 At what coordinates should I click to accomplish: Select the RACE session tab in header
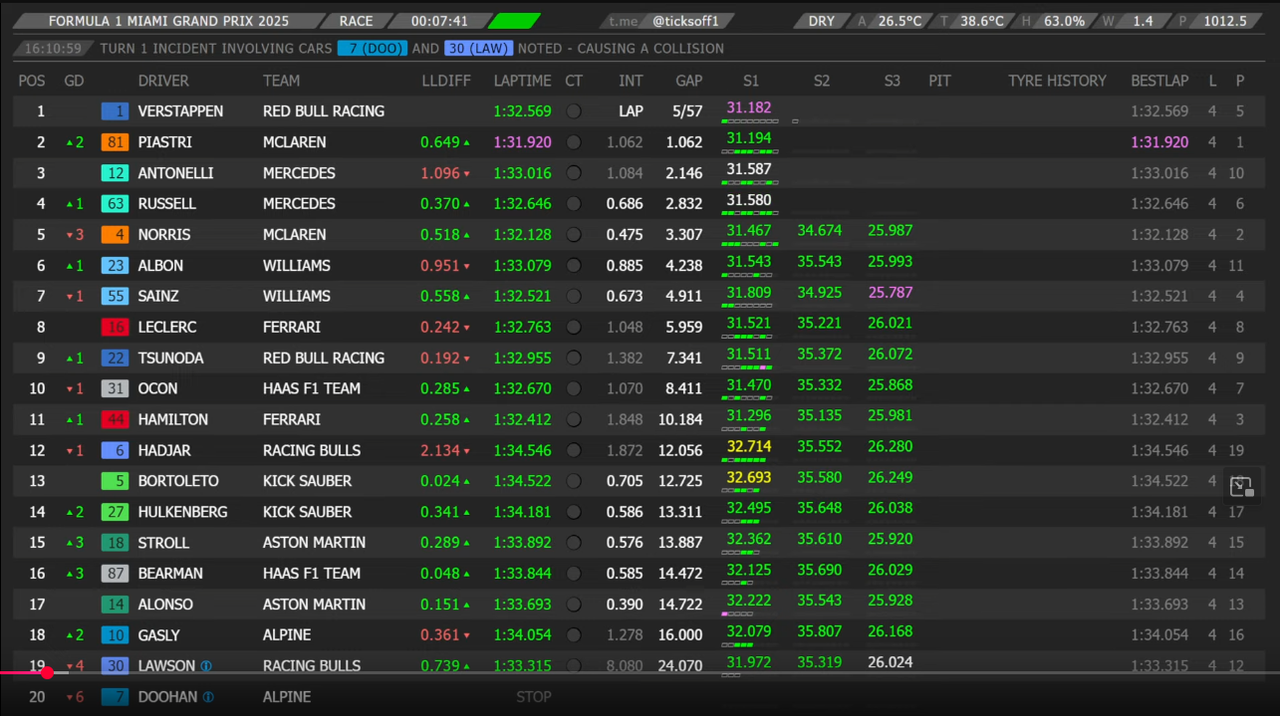pyautogui.click(x=356, y=21)
